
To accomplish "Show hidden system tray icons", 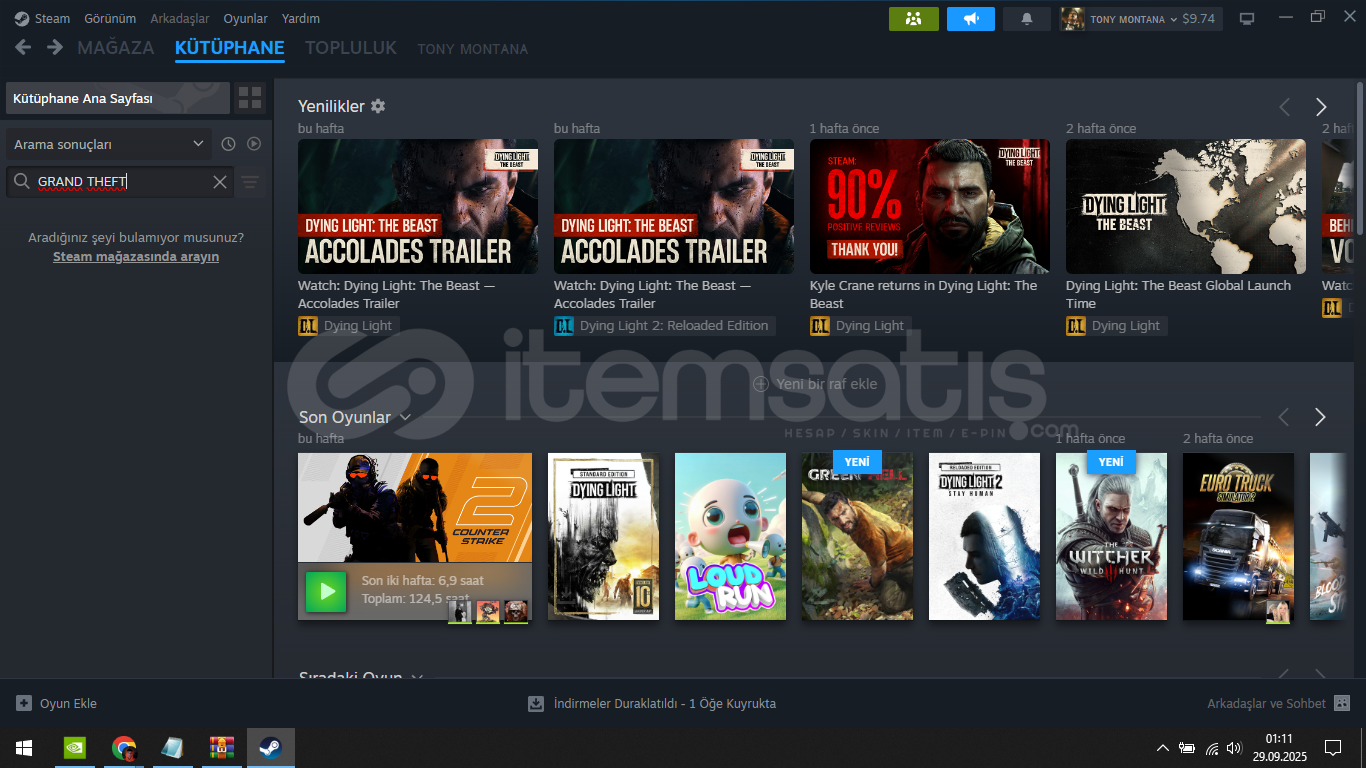I will [1162, 748].
